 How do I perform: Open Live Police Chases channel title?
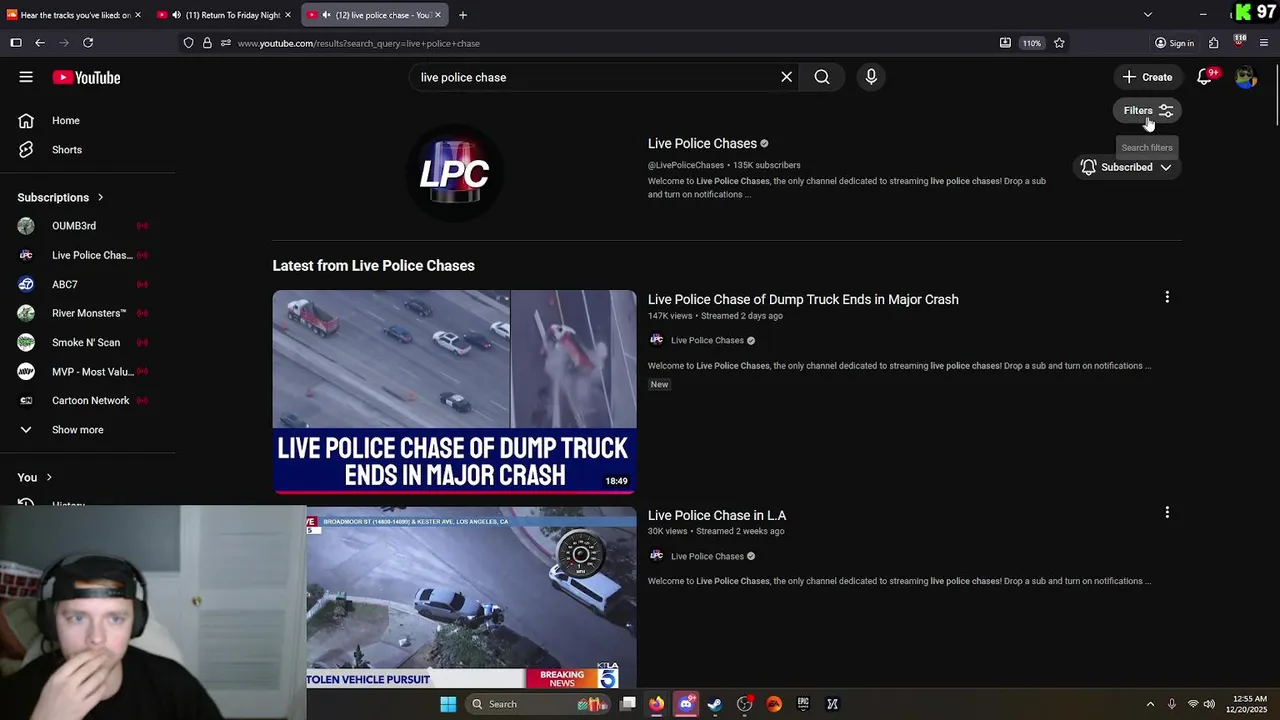click(x=702, y=143)
